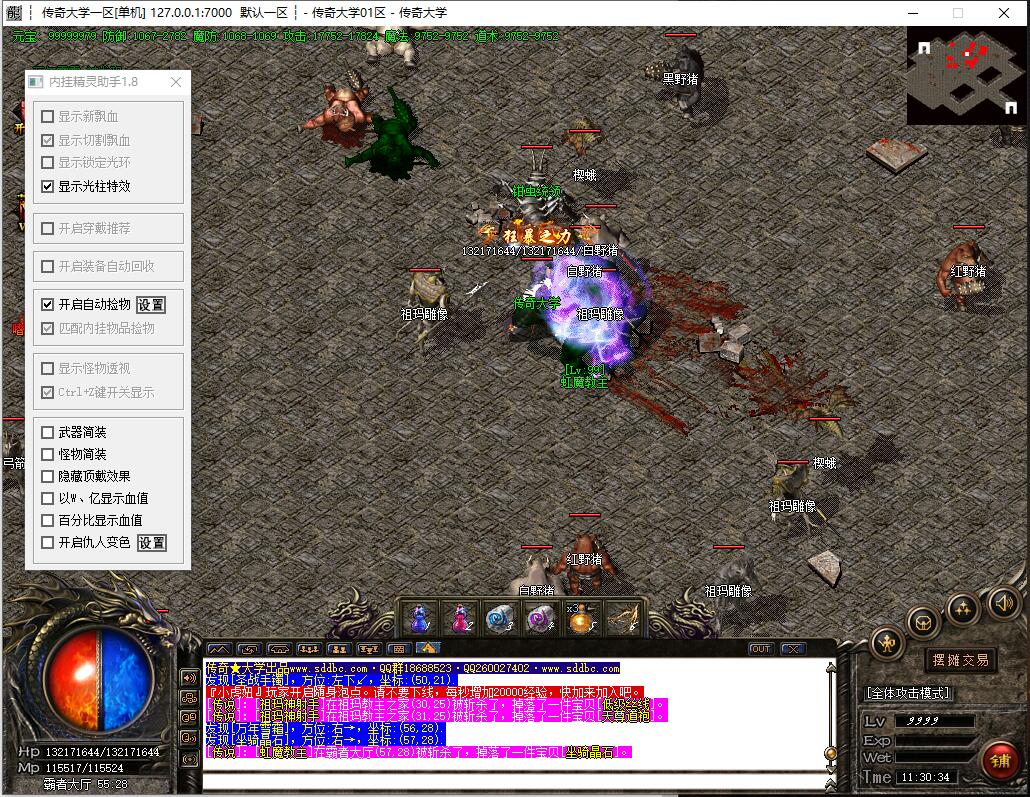Image resolution: width=1030 pixels, height=797 pixels.
Task: Click the red-blue HP/MP orb
Action: coord(101,680)
